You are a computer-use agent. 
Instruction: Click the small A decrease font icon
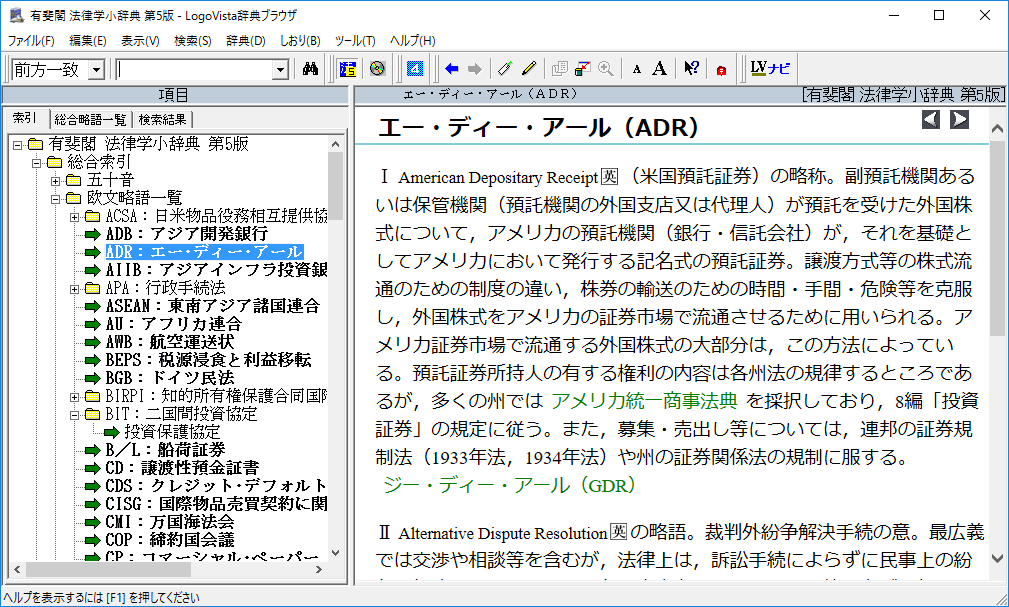pos(637,69)
